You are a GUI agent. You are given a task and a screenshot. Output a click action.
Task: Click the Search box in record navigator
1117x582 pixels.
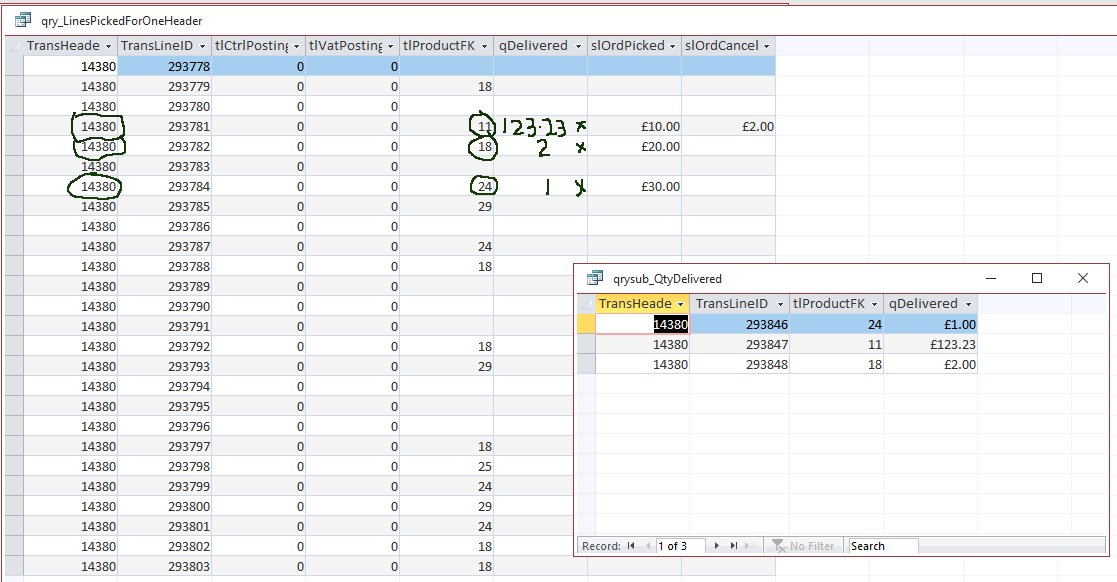tap(883, 546)
